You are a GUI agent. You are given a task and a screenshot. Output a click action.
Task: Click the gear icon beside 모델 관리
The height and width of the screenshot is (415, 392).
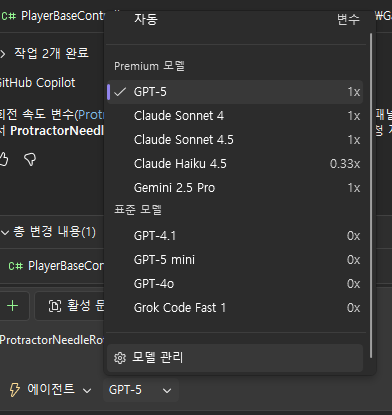coord(120,358)
